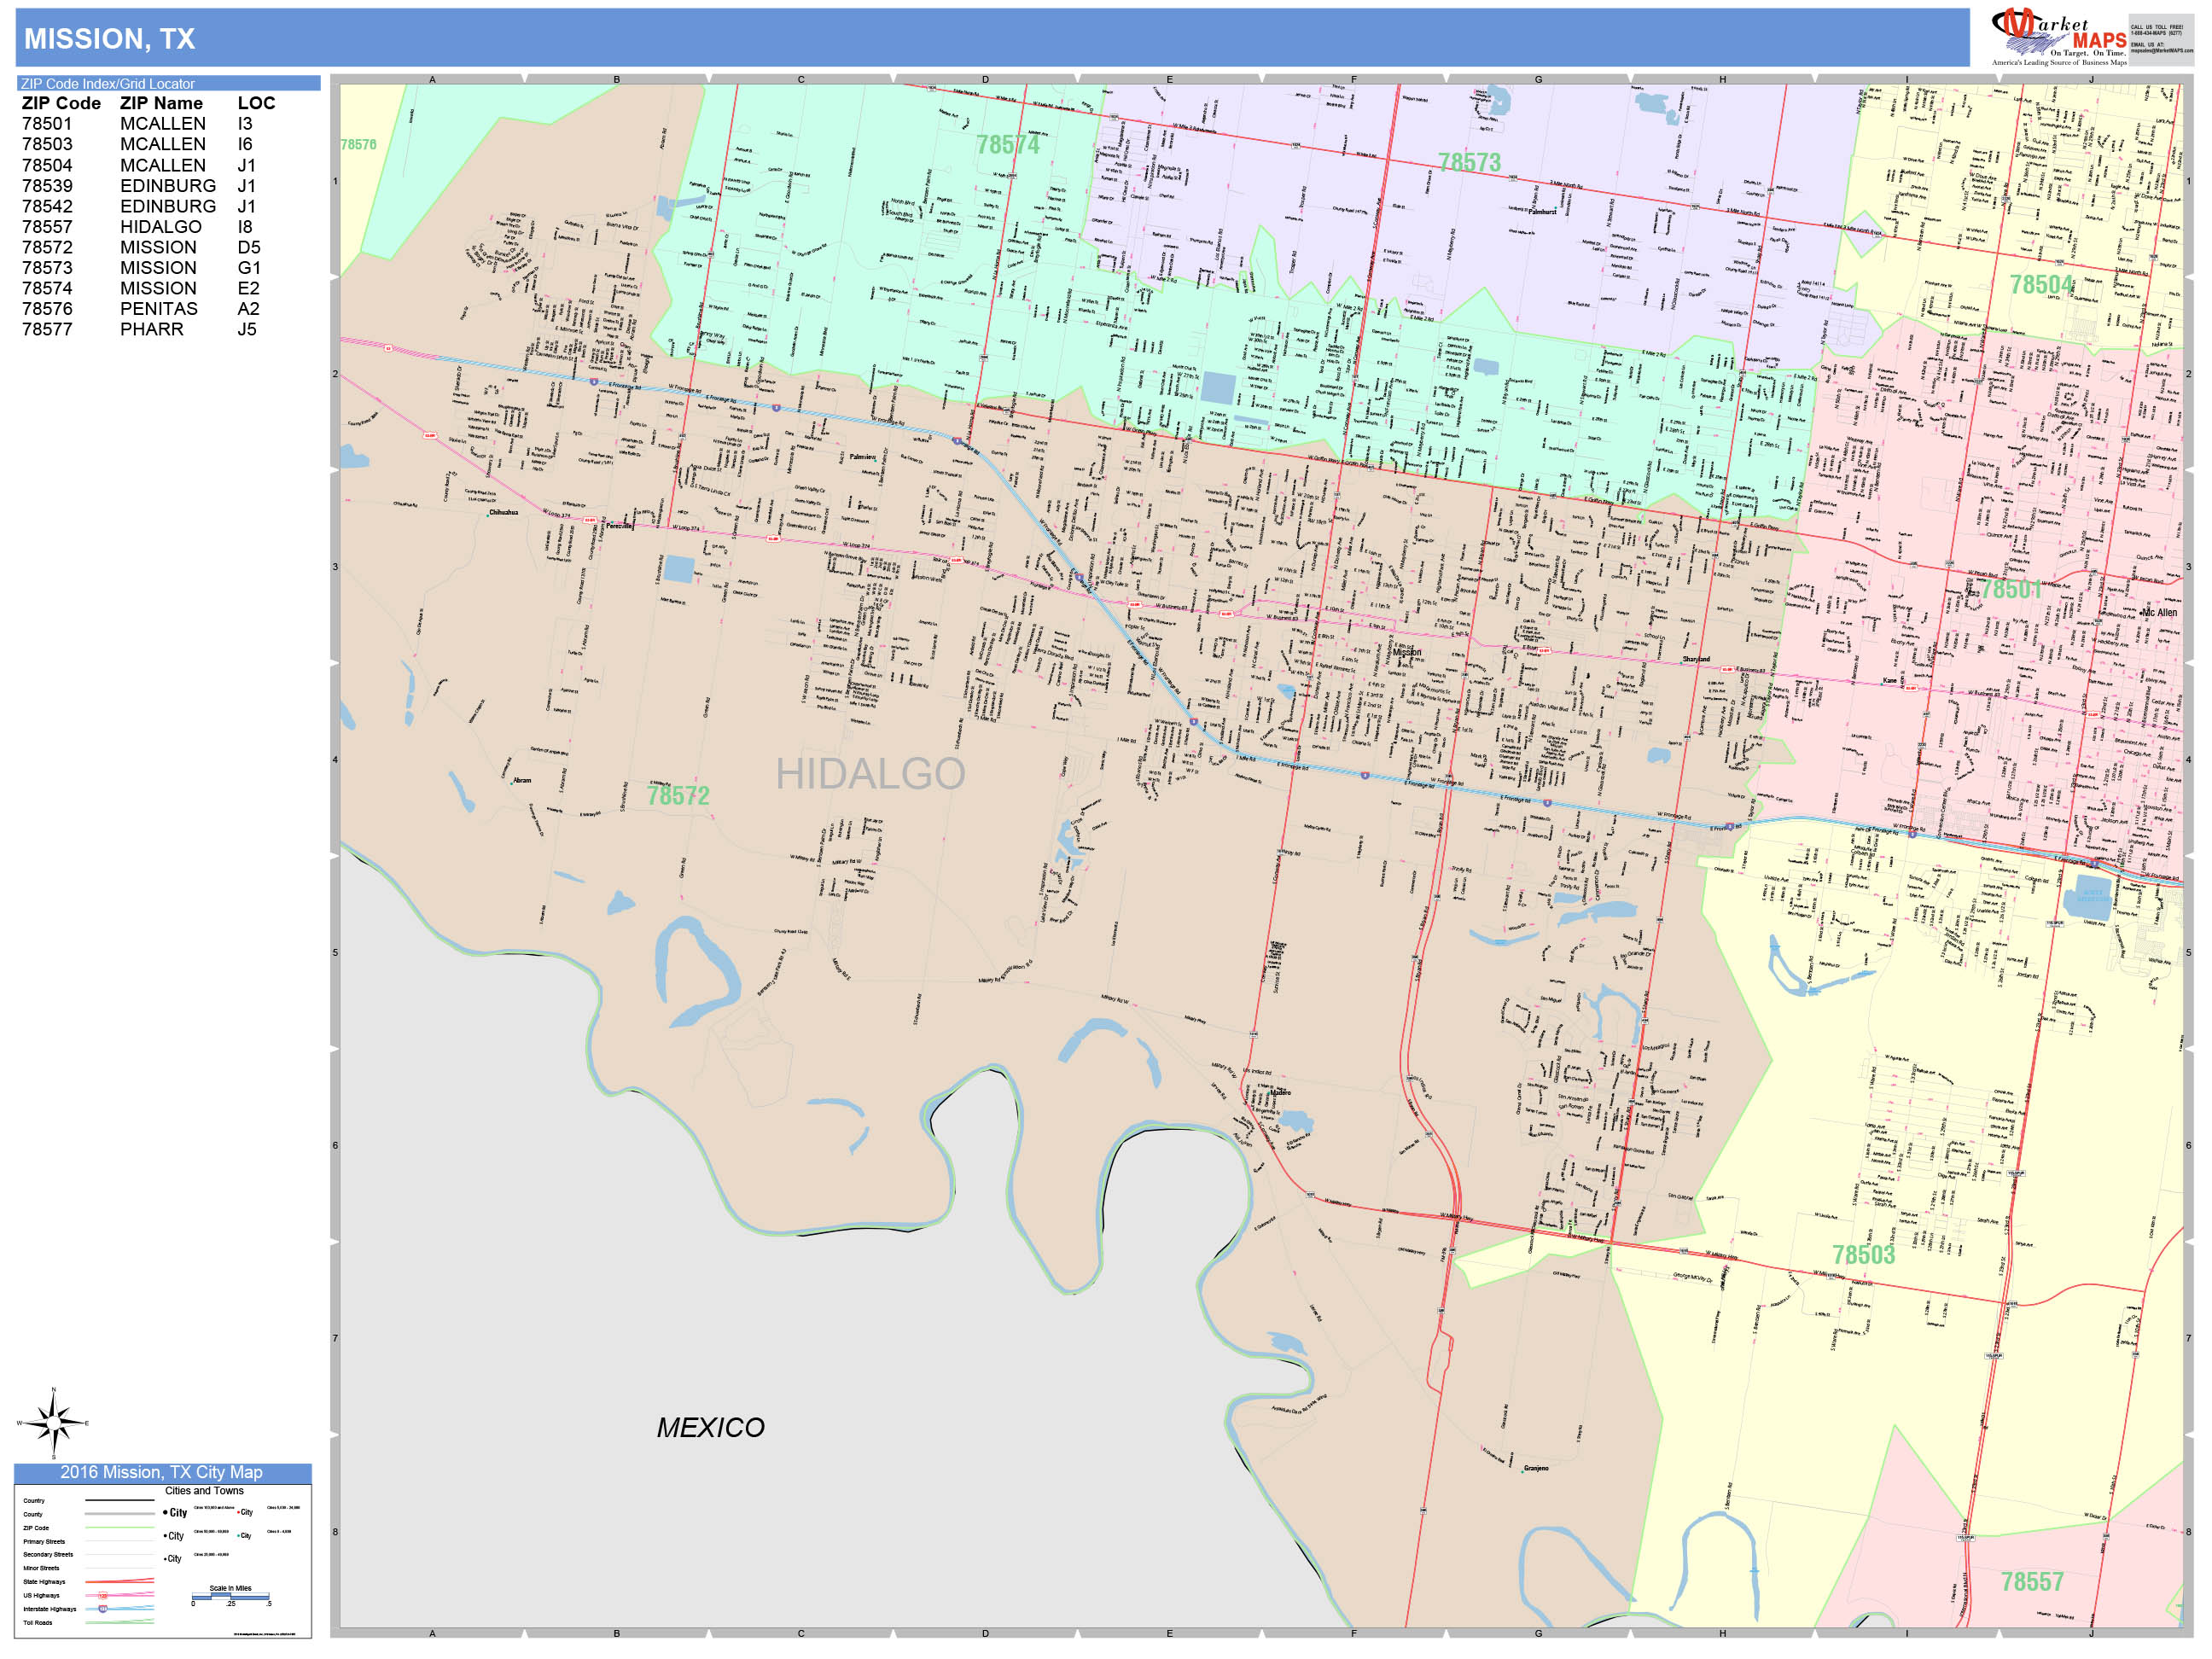2212x1659 pixels.
Task: Click the US Highways shield symbol in legend
Action: coord(104,1596)
